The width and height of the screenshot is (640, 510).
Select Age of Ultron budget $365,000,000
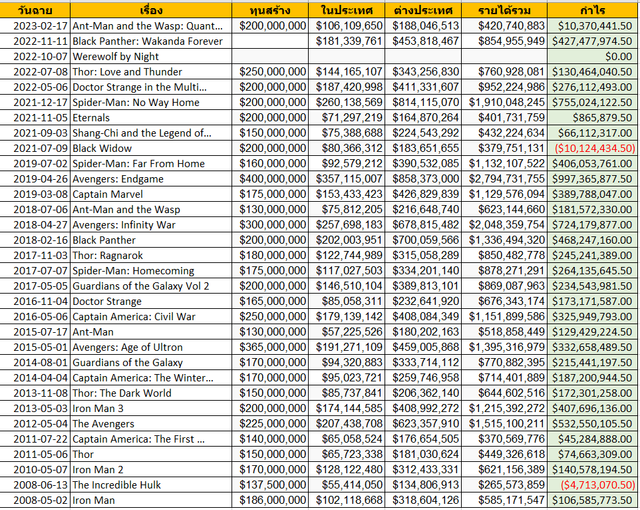pos(270,347)
